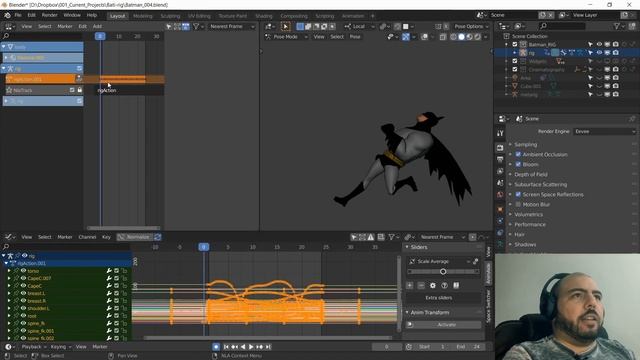Viewport: 640px width, 360px height.
Task: Collapse the rigAction.001 action group
Action: [6, 263]
